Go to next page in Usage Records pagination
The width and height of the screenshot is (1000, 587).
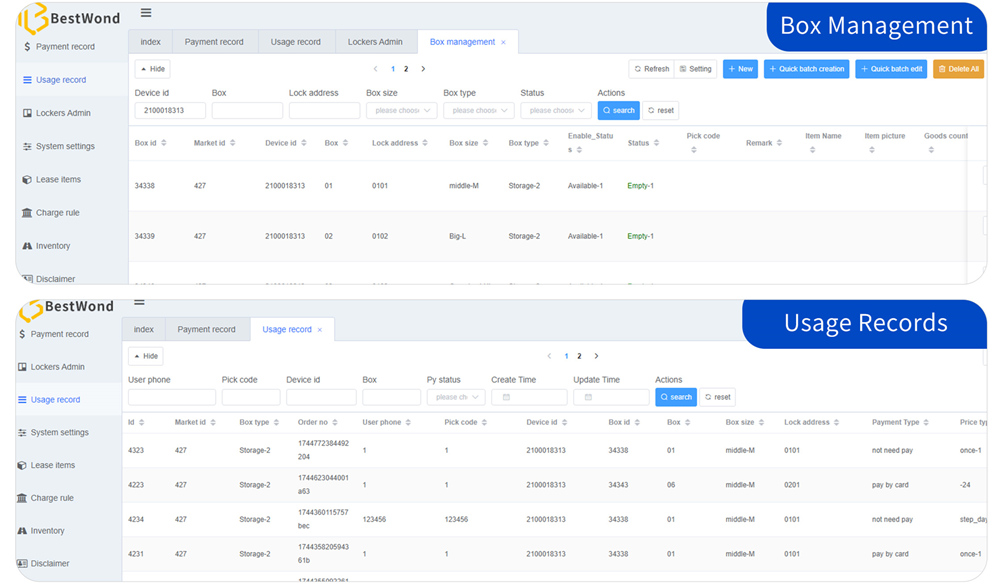(597, 356)
